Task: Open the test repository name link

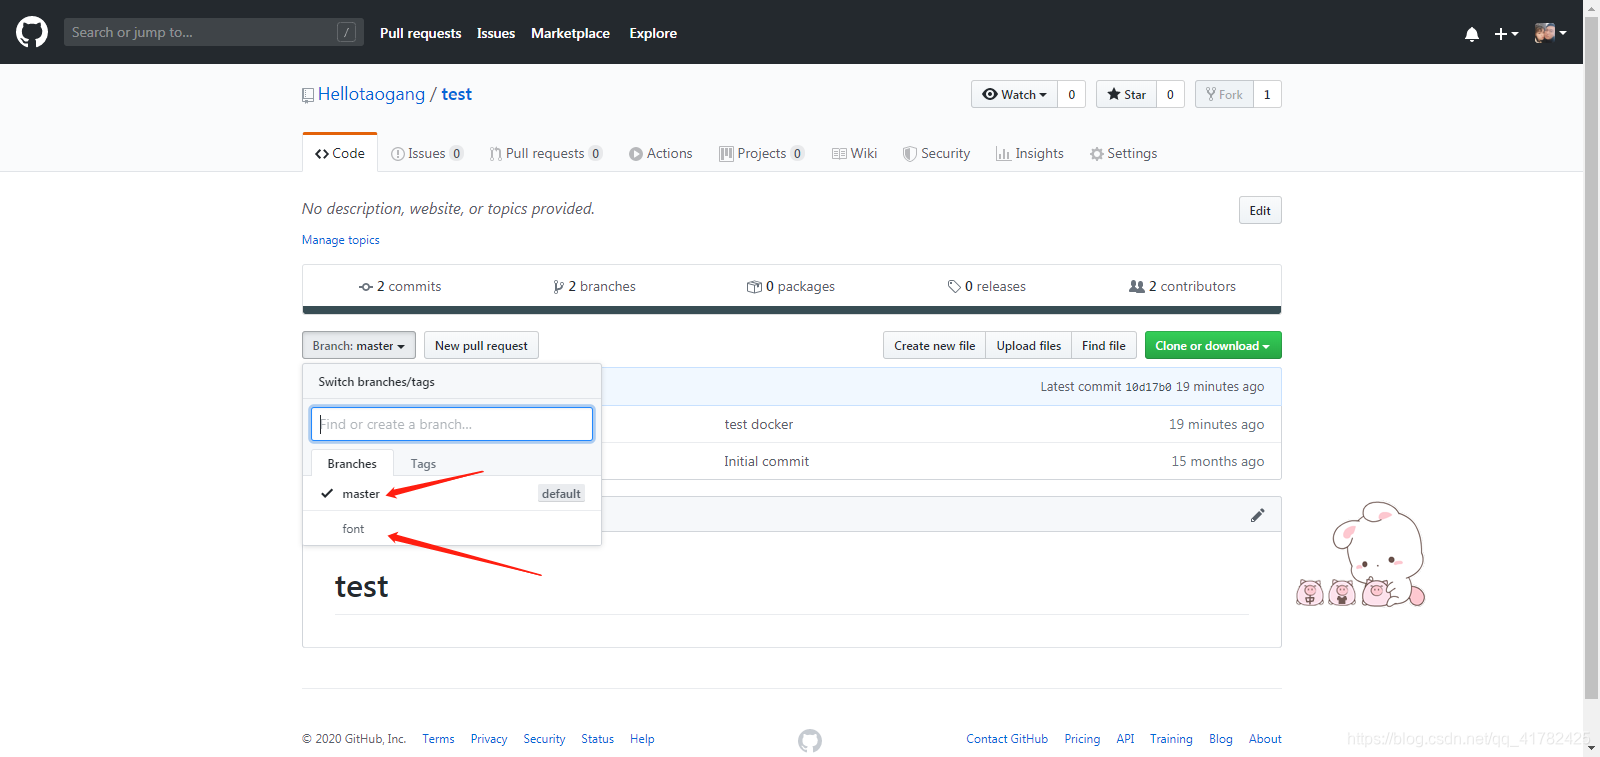Action: coord(456,94)
